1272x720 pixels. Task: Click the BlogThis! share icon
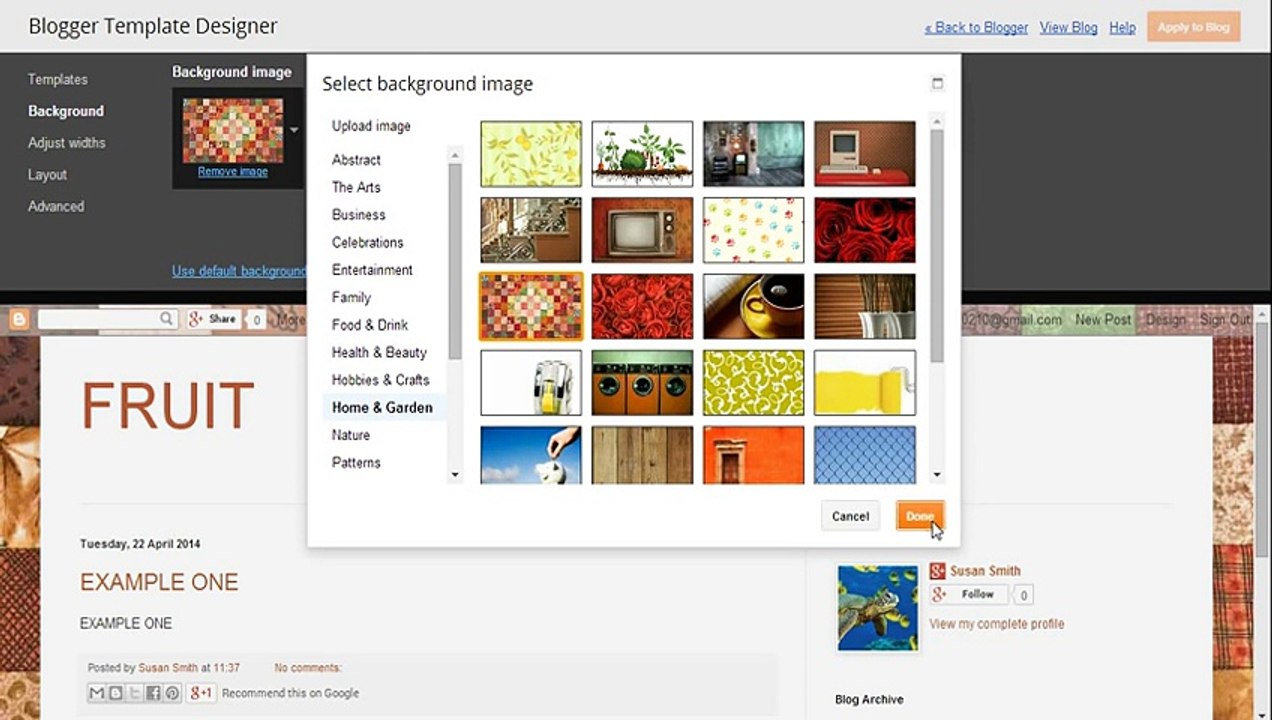[x=115, y=693]
